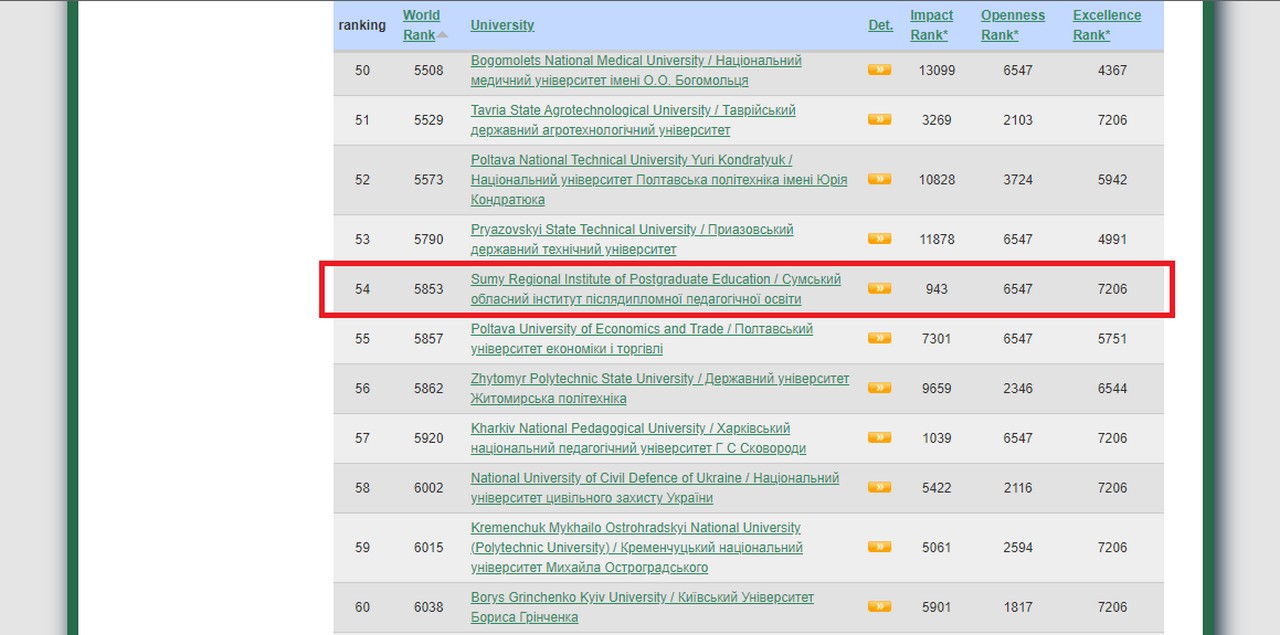The width and height of the screenshot is (1280, 635).
Task: Open Pryazovskyi State Technical University link
Action: pyautogui.click(x=632, y=239)
